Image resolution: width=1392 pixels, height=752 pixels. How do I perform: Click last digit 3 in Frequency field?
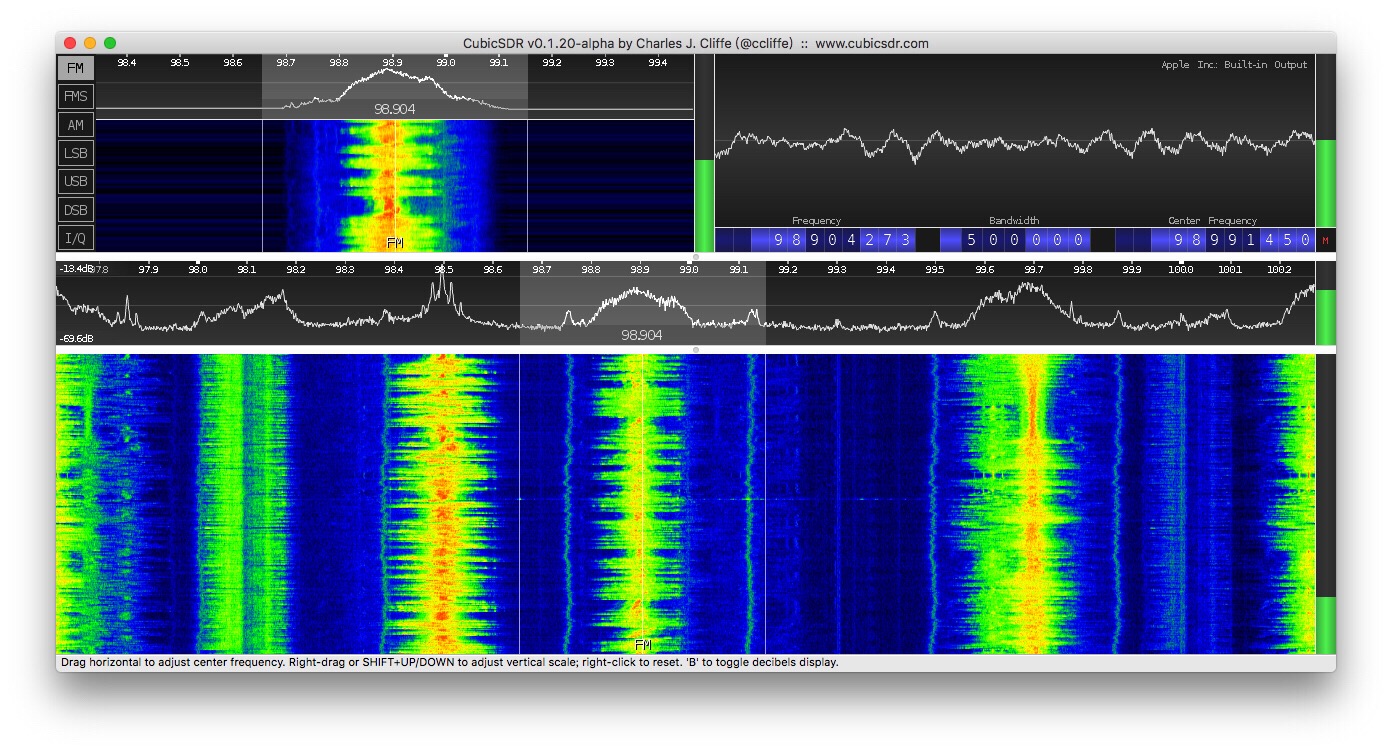[904, 240]
